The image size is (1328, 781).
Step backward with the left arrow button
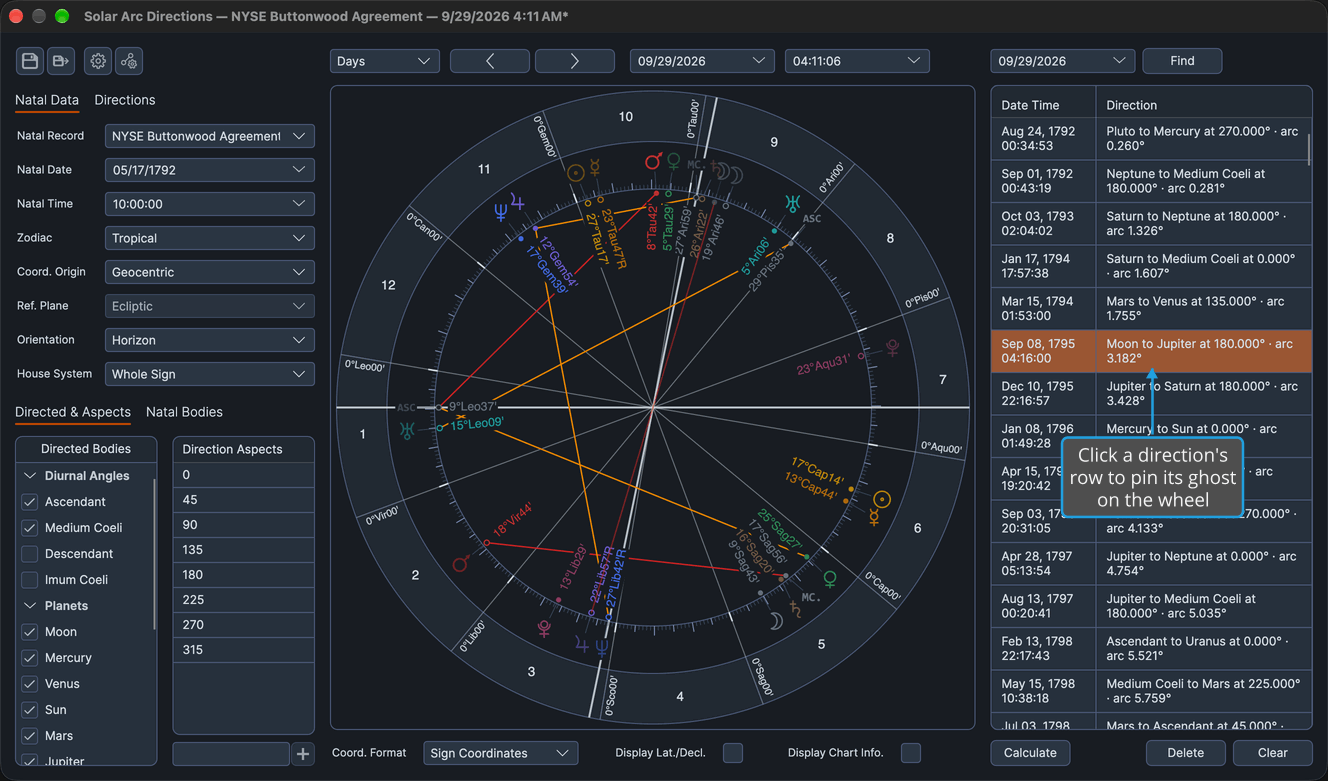(x=490, y=61)
